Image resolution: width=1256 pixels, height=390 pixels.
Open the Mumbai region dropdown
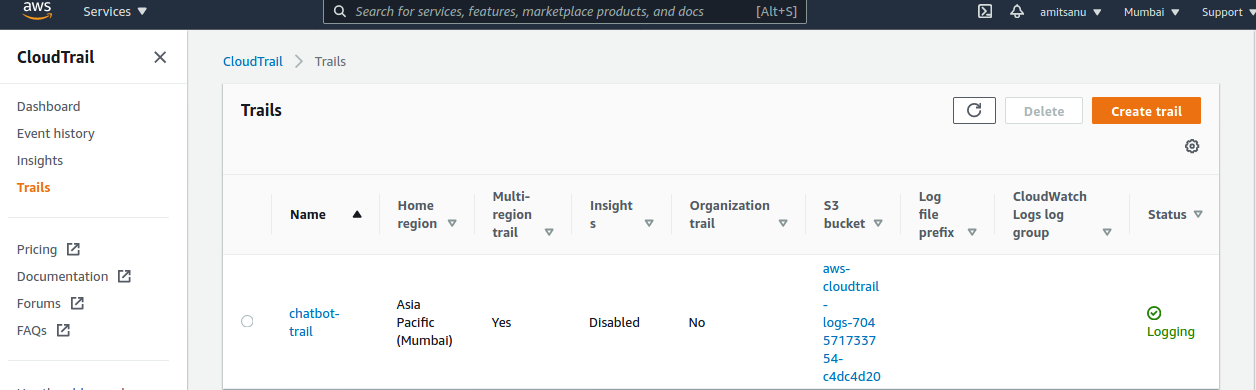click(x=1152, y=12)
